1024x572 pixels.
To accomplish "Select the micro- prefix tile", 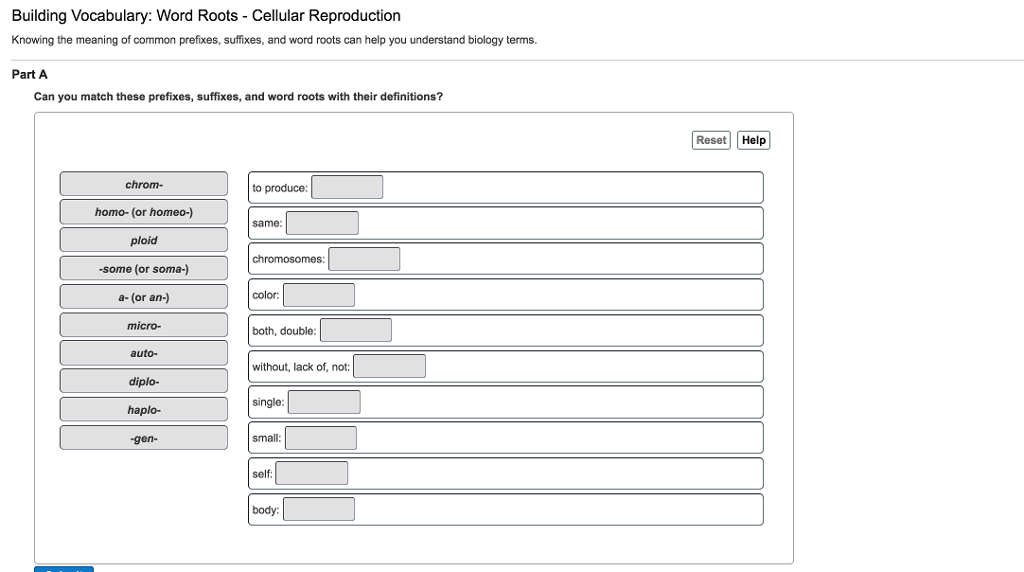I will [144, 325].
